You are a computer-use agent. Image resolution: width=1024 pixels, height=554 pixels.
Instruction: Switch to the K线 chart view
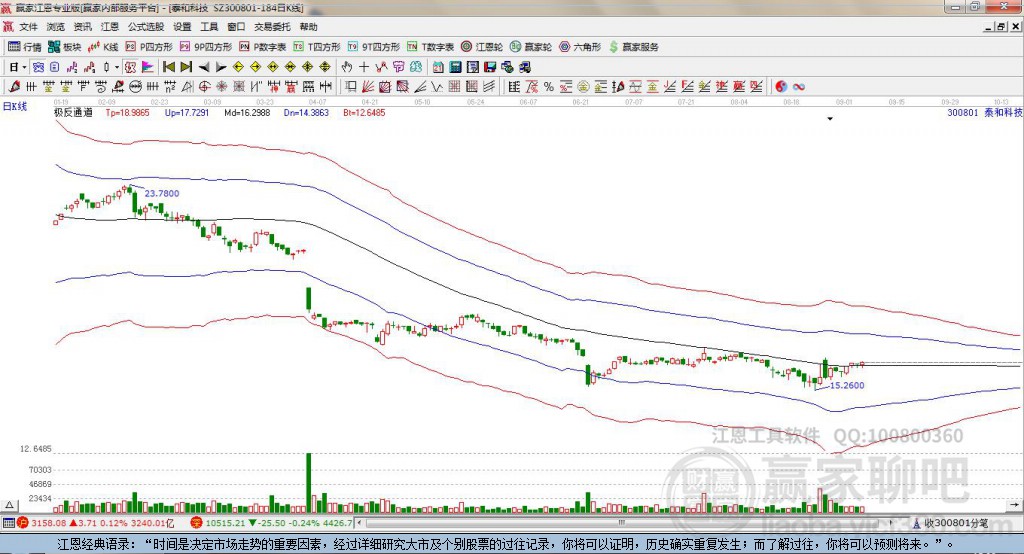(103, 47)
